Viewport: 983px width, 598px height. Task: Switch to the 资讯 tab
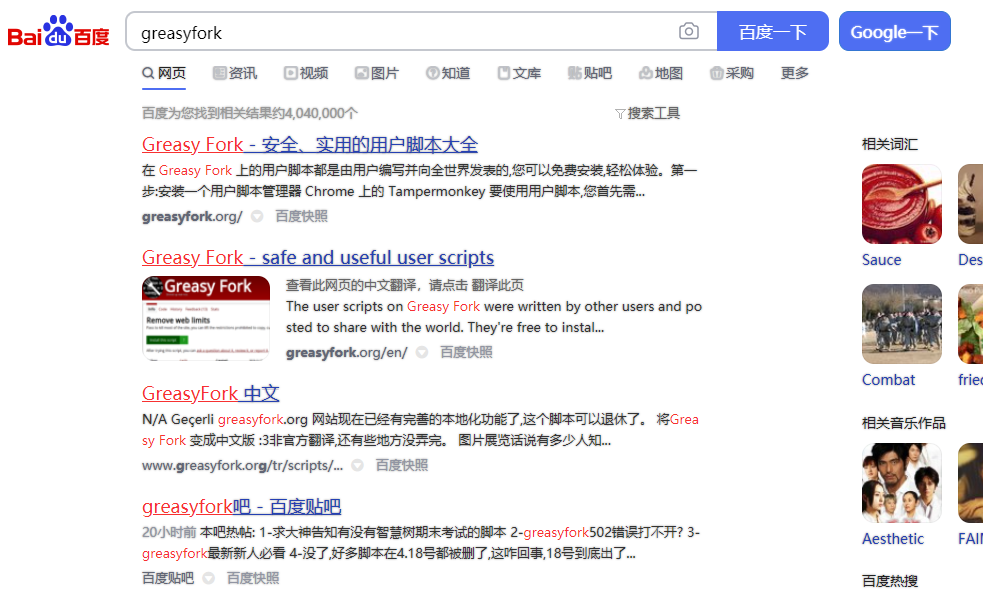click(235, 73)
